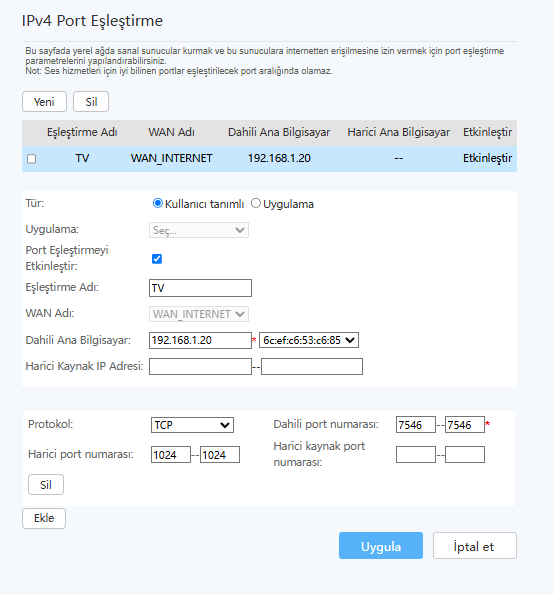The height and width of the screenshot is (595, 559).
Task: Focus the Eşleştirme Adı field containing TV
Action: point(200,288)
